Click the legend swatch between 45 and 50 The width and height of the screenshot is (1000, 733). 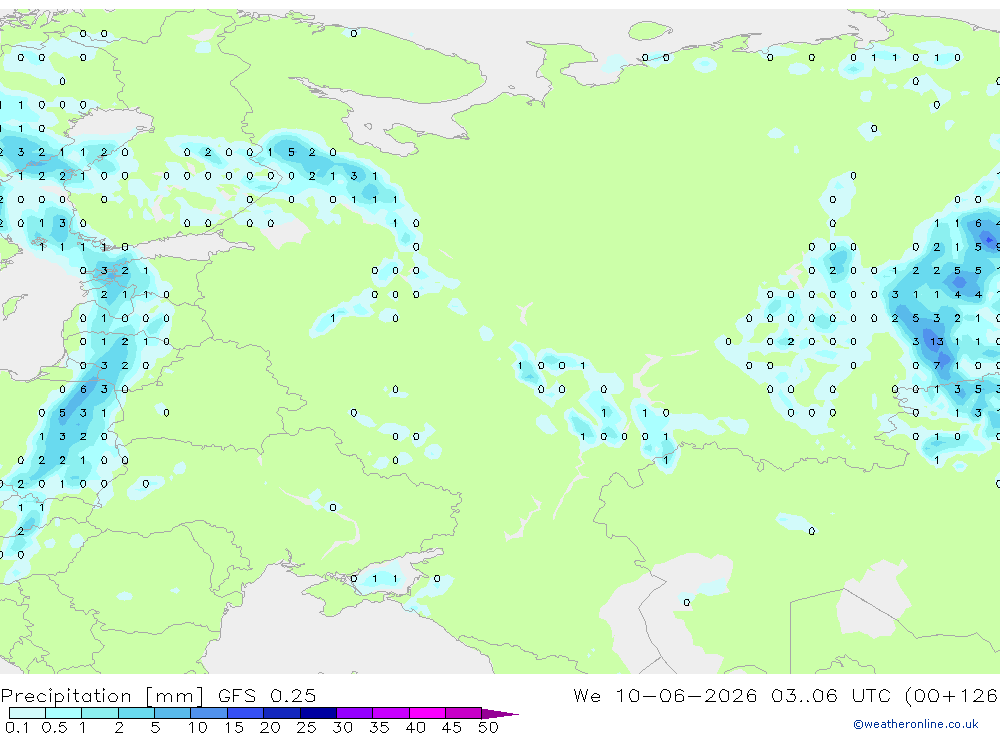[x=463, y=713]
